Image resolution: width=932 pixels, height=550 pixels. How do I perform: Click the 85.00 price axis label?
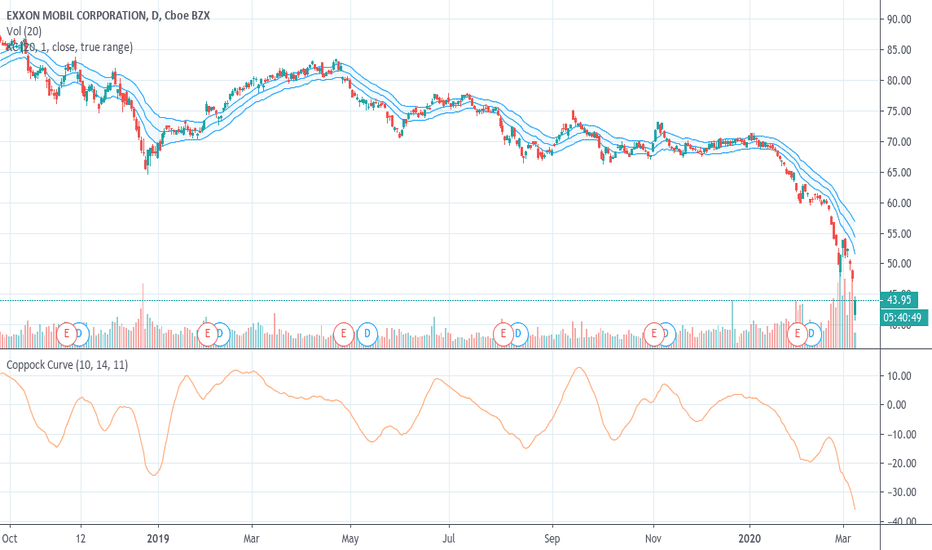(x=899, y=50)
